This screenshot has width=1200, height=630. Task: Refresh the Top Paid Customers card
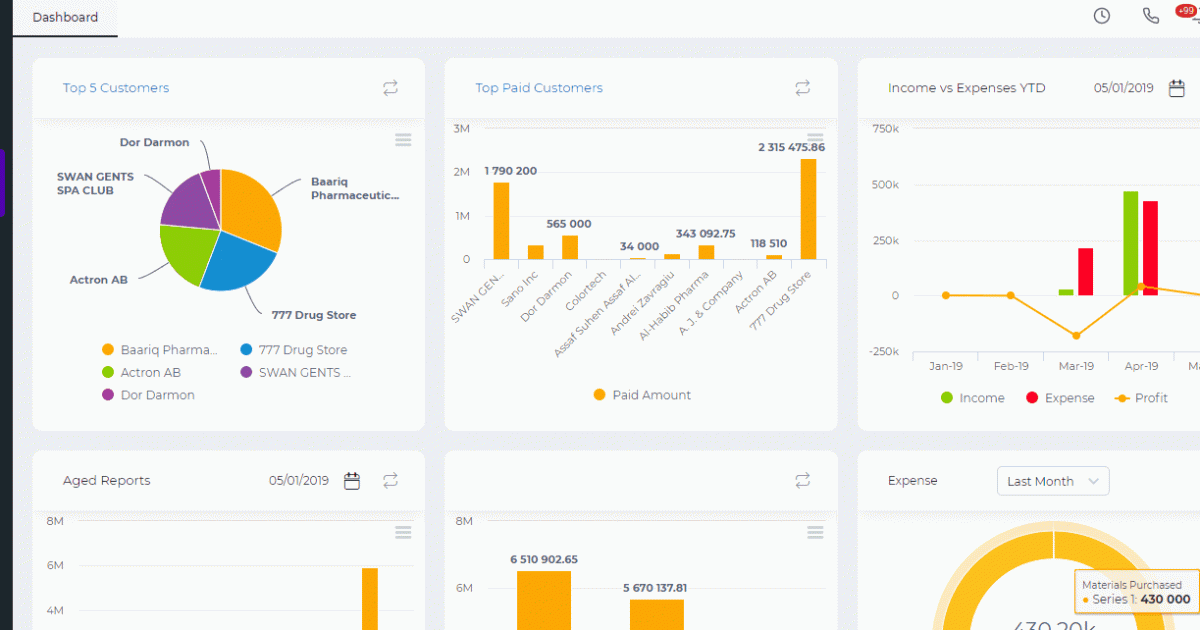(803, 88)
